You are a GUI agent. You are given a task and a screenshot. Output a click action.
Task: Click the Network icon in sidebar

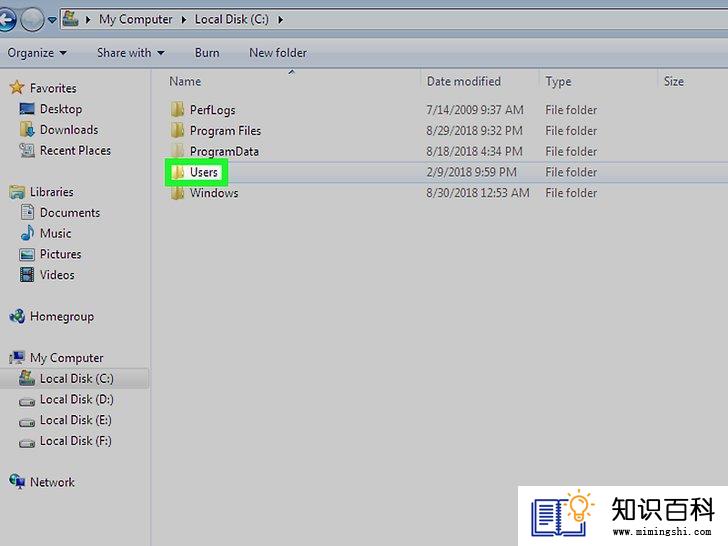[x=17, y=481]
